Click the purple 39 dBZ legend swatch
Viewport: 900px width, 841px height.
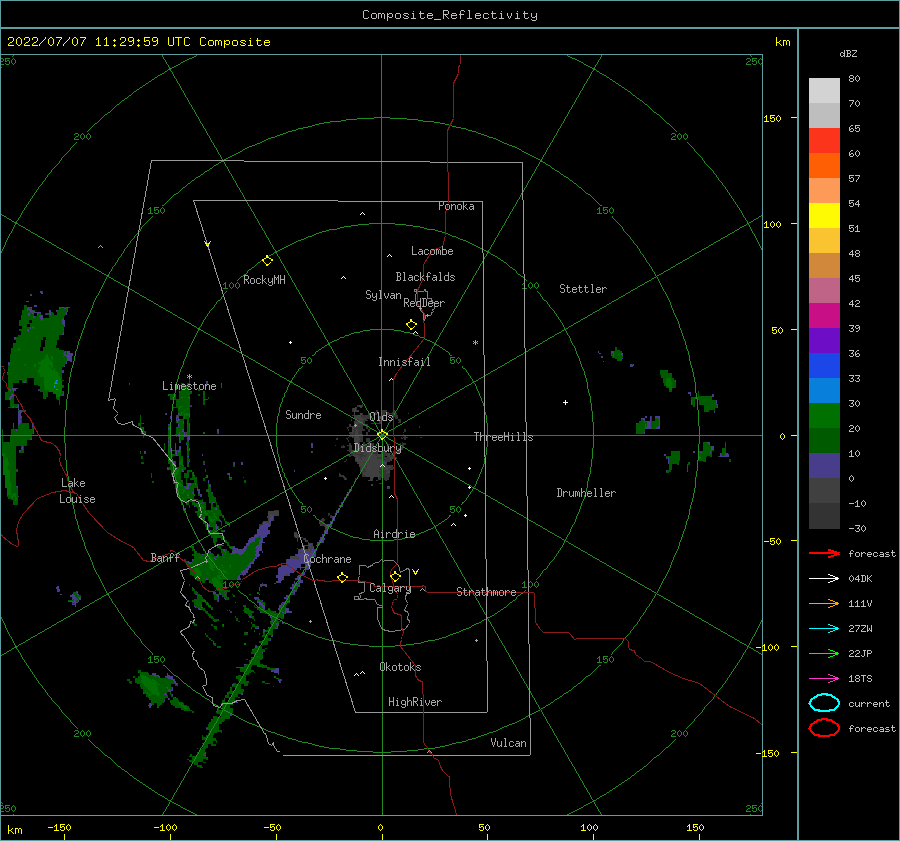tap(824, 340)
